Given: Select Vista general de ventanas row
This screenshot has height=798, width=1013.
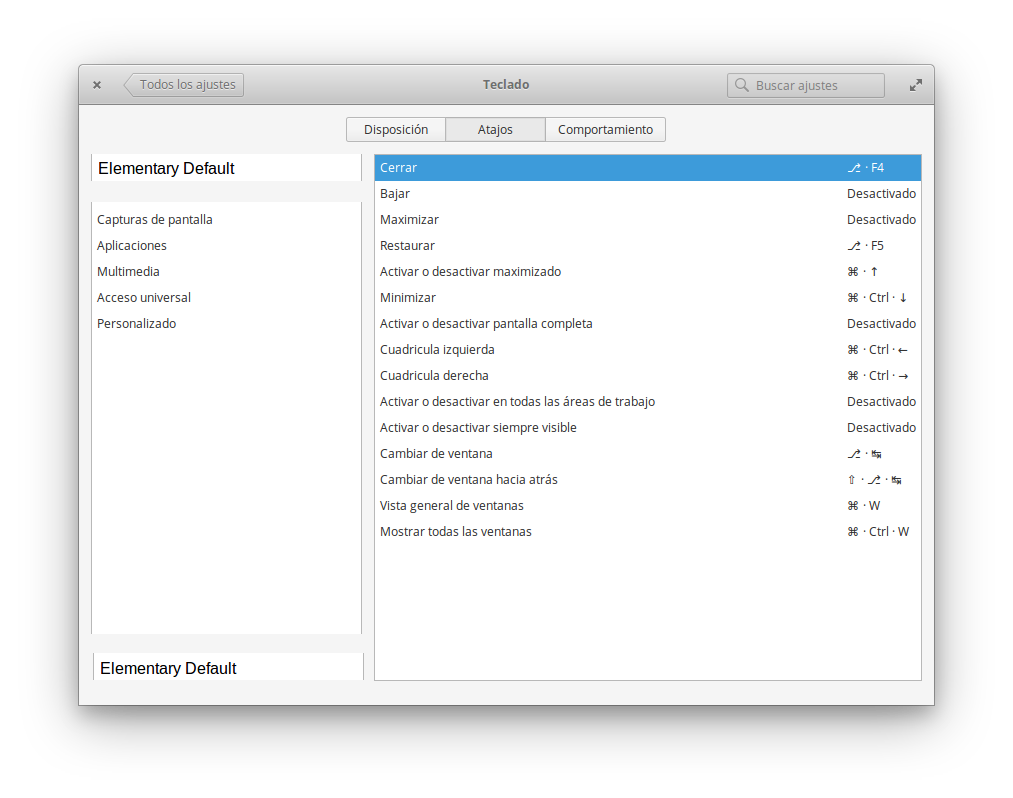Looking at the screenshot, I should tap(648, 505).
